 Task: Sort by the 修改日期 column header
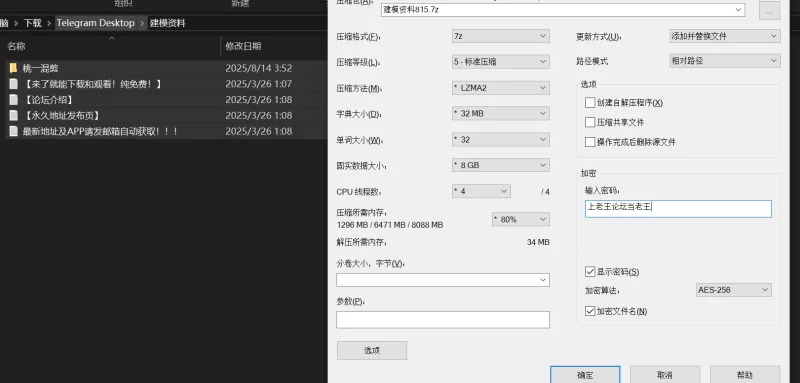pos(243,46)
